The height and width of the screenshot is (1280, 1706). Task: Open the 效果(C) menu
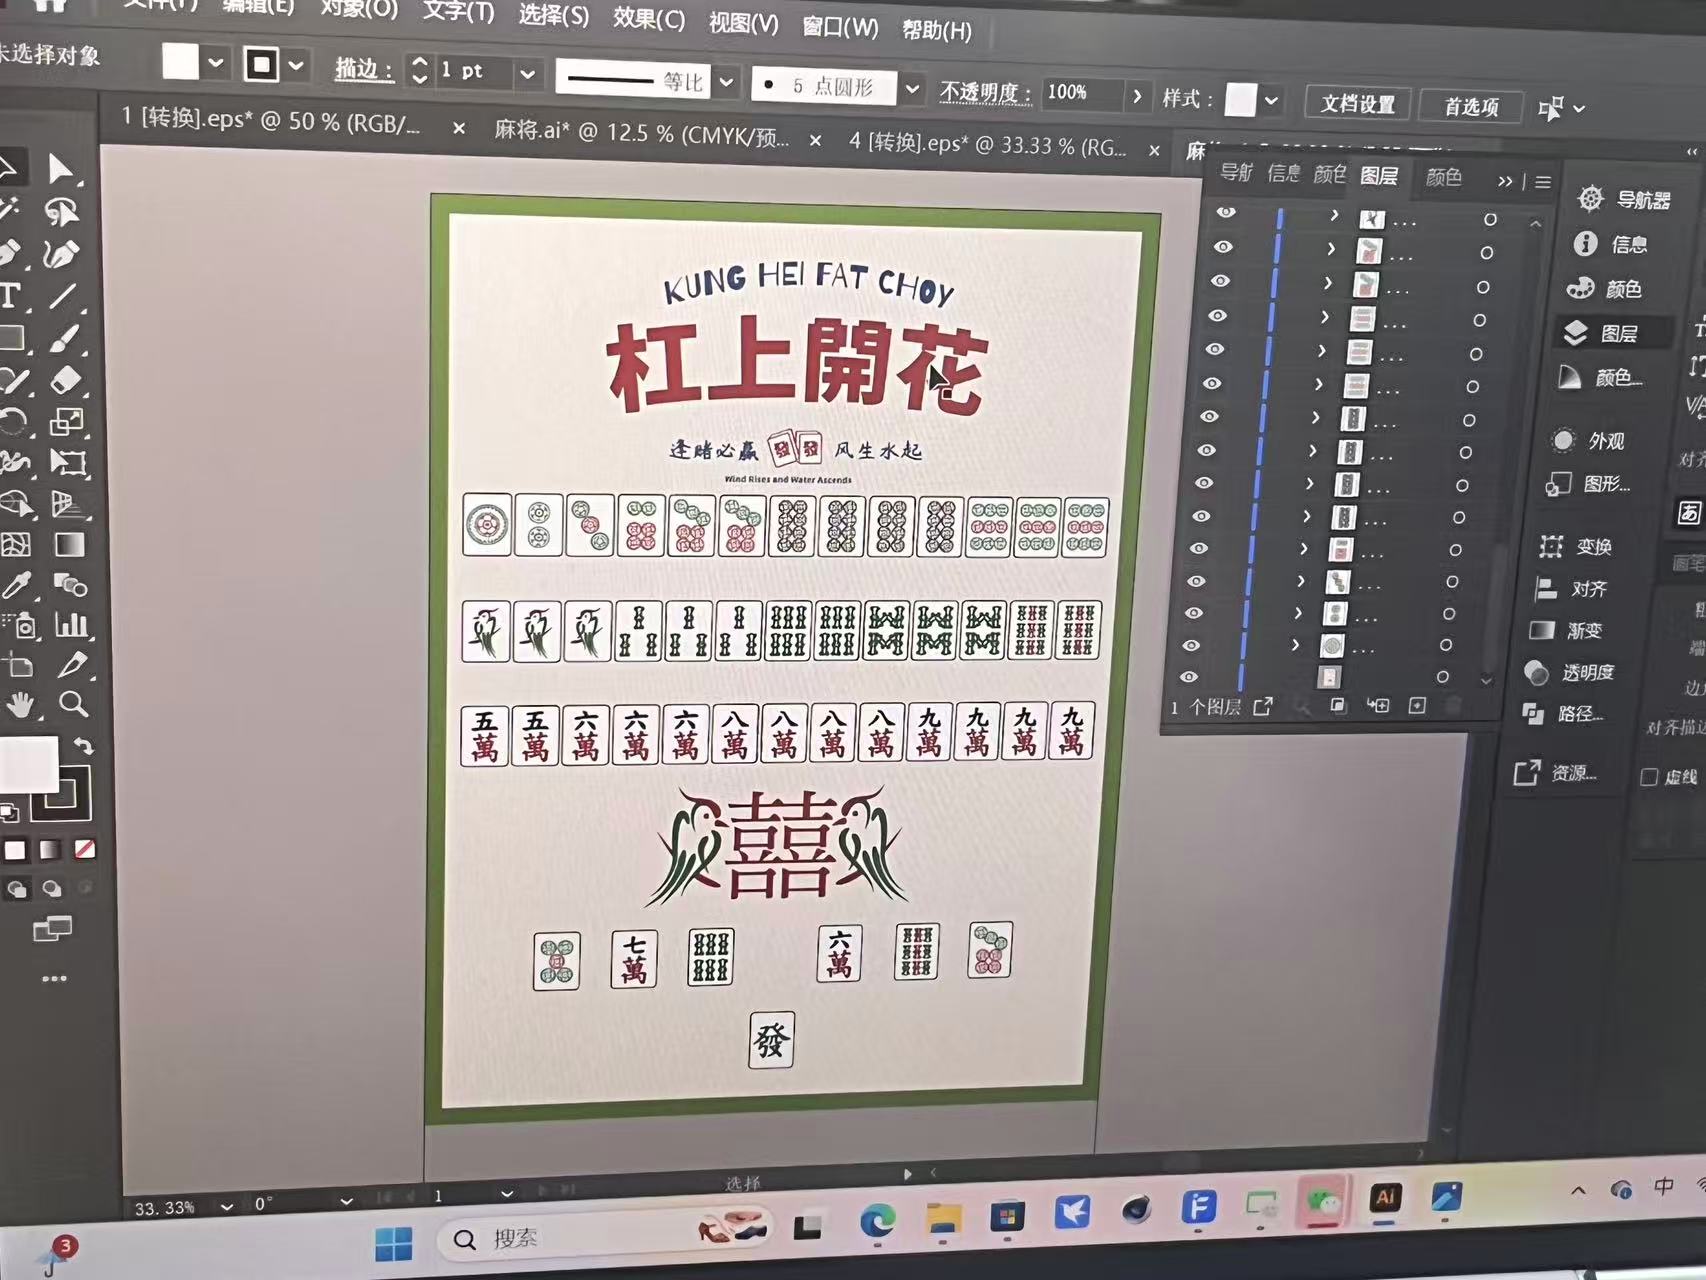point(648,19)
